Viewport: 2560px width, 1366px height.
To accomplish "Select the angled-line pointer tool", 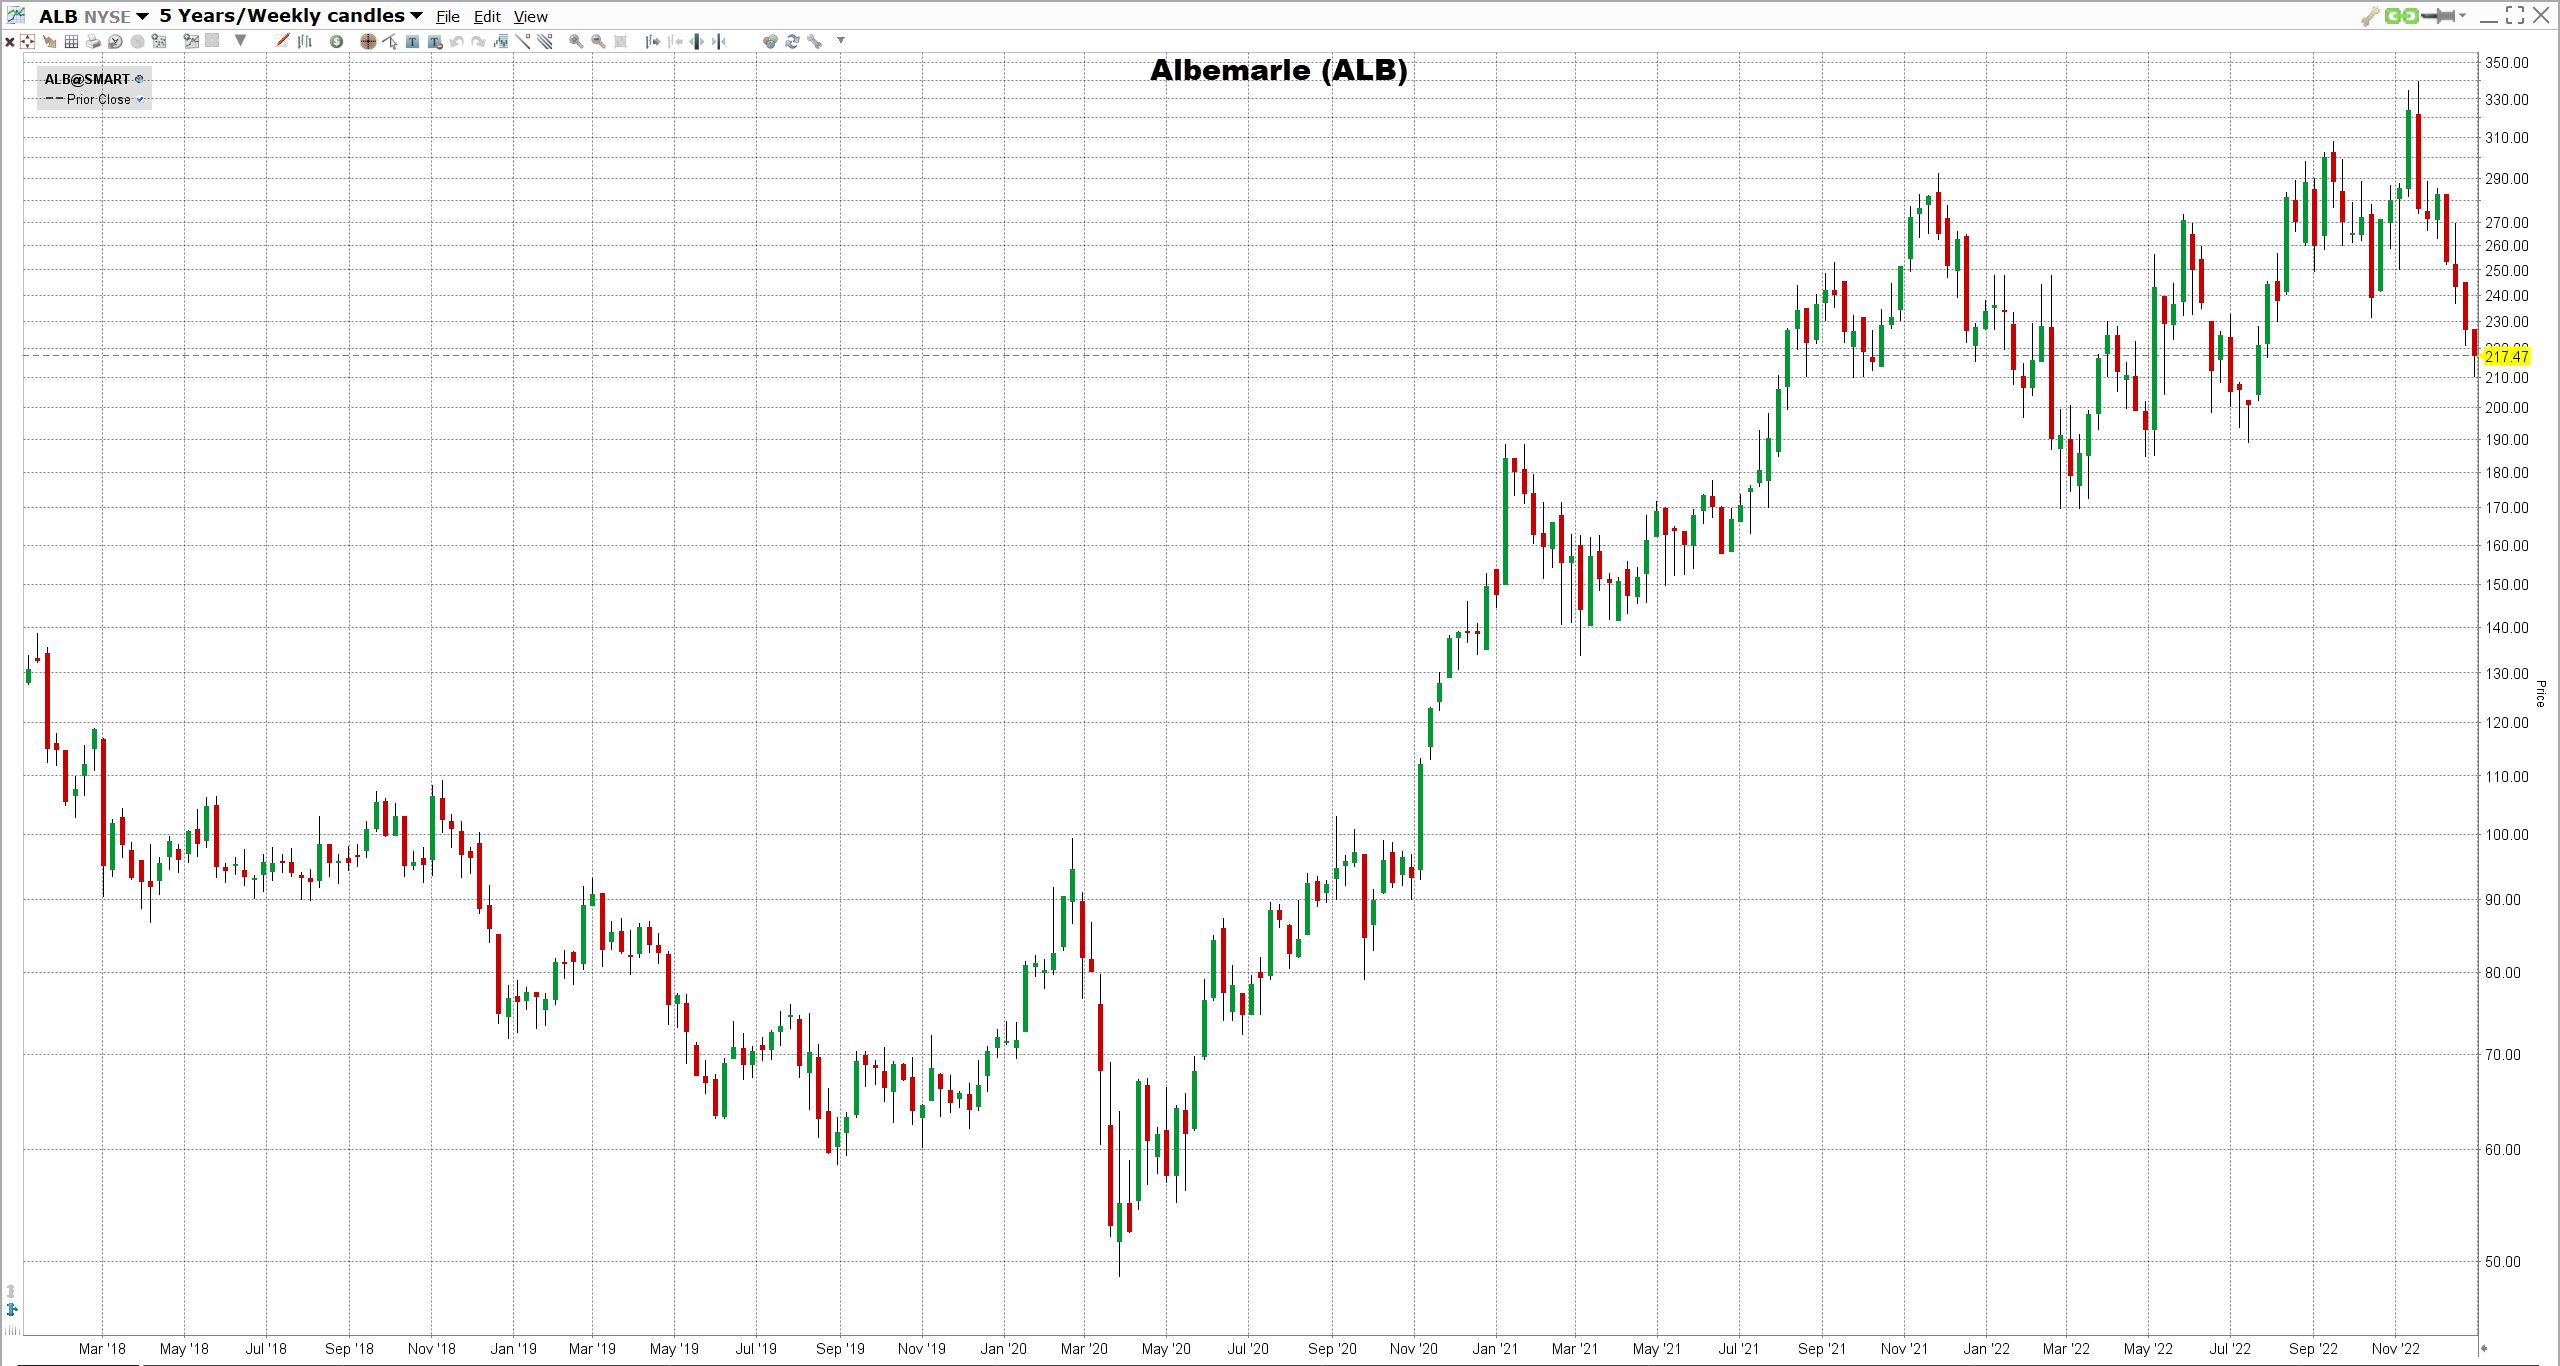I will tap(390, 41).
